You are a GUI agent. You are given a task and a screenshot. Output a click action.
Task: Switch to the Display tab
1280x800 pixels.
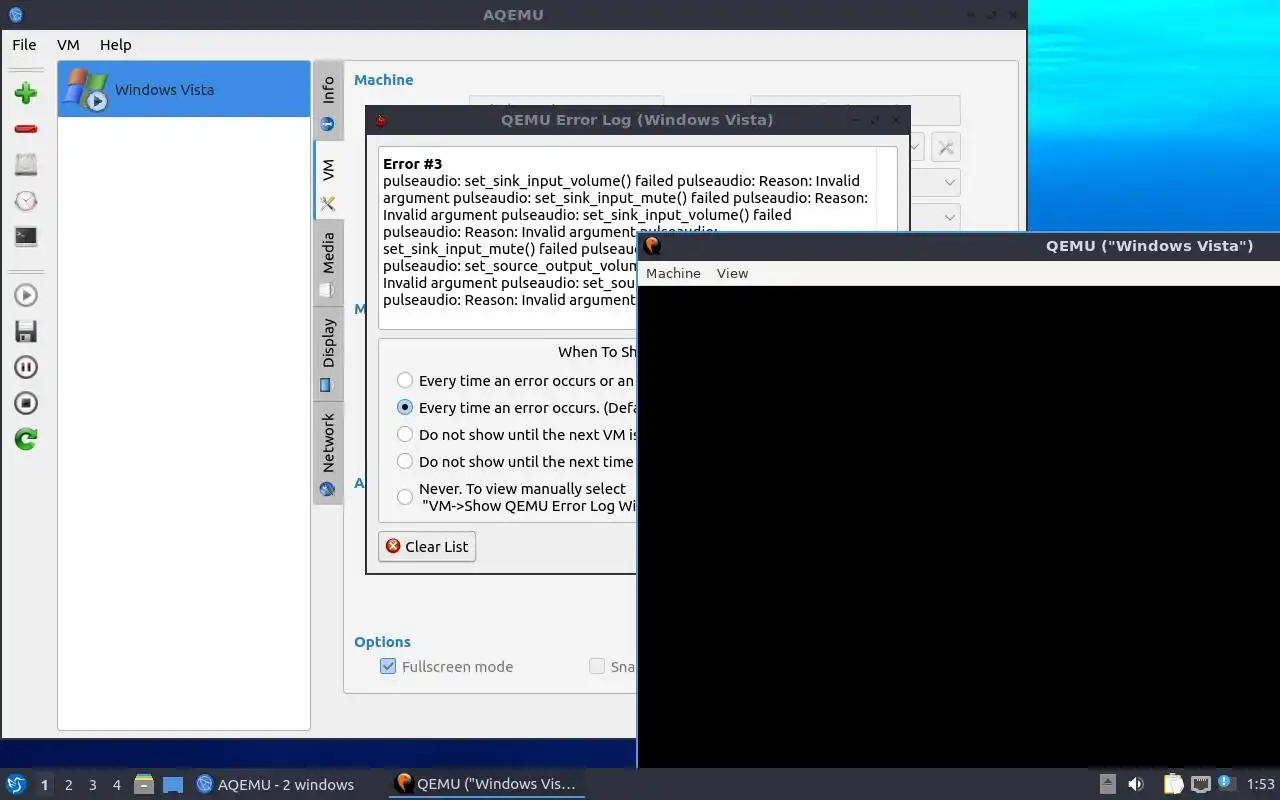tap(328, 353)
